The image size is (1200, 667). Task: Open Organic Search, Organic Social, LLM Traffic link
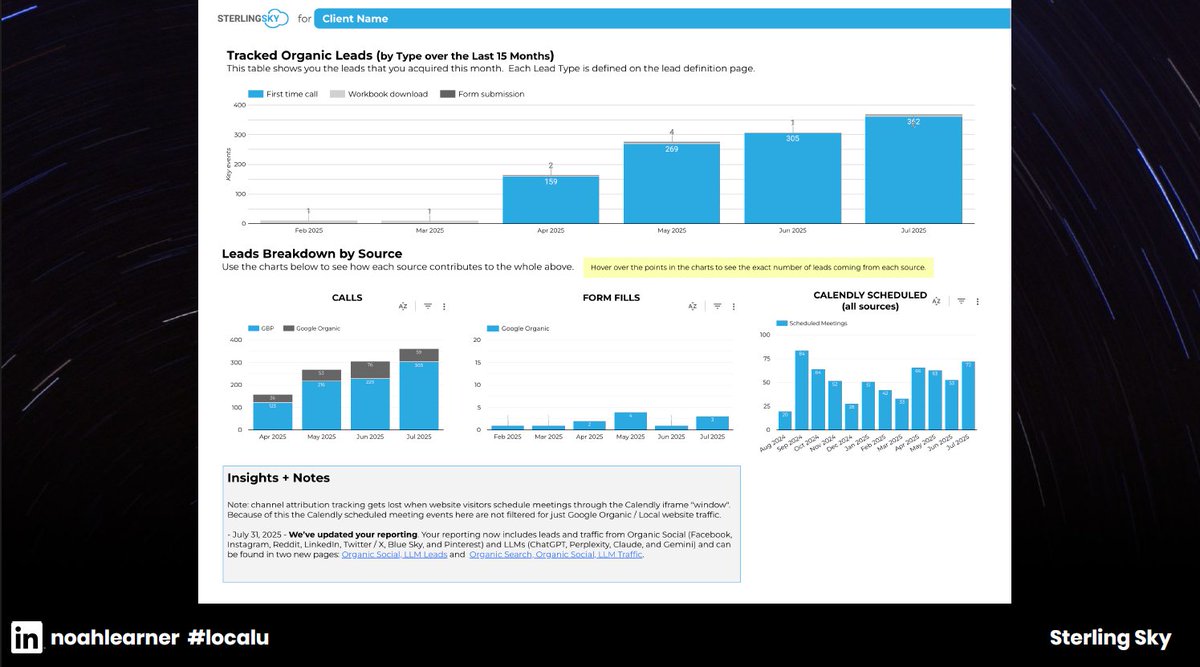(556, 553)
